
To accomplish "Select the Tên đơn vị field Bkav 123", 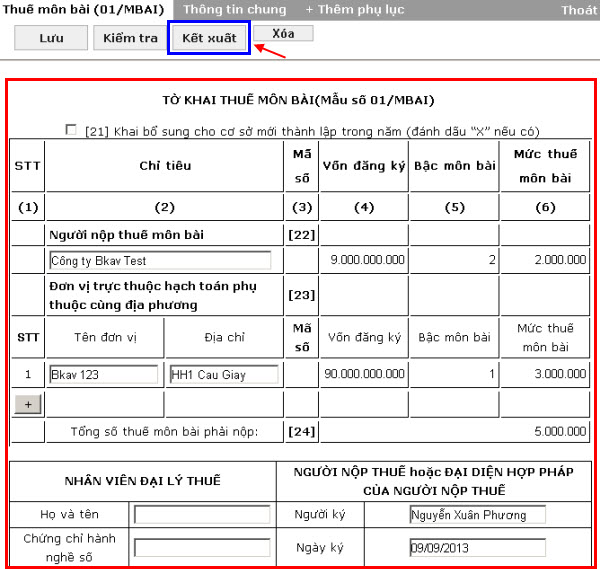I will point(104,375).
